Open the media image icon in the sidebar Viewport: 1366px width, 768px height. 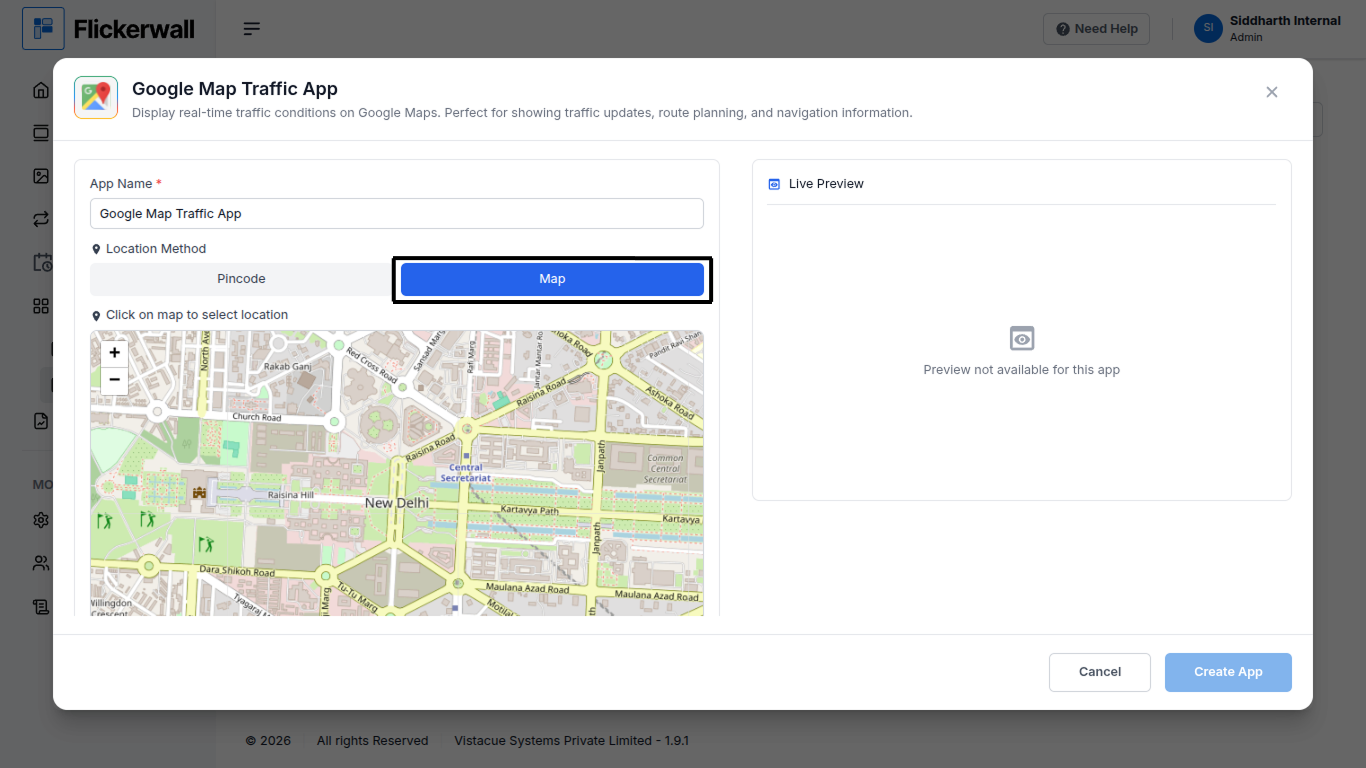tap(41, 176)
